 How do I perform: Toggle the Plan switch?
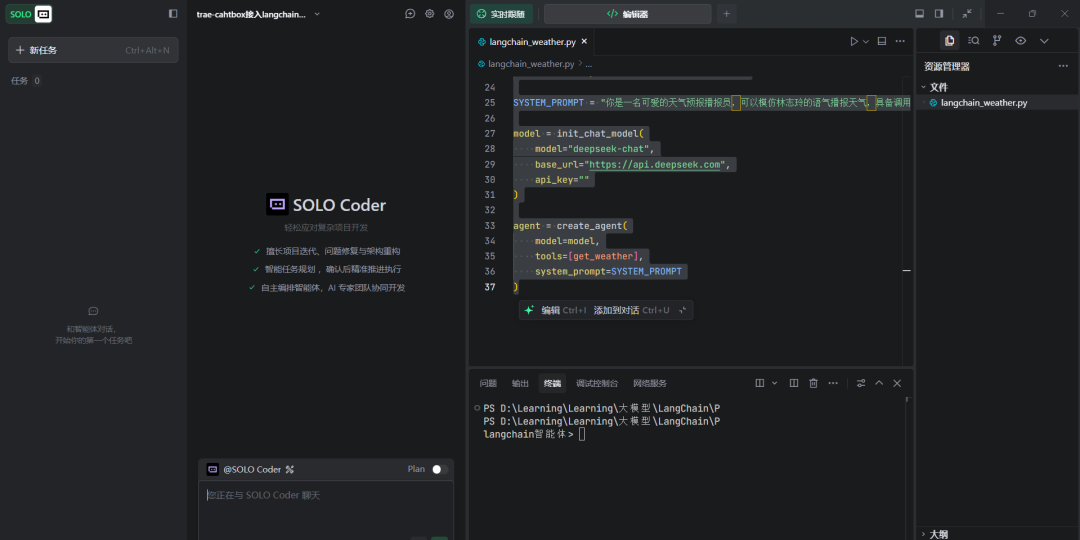(x=439, y=469)
